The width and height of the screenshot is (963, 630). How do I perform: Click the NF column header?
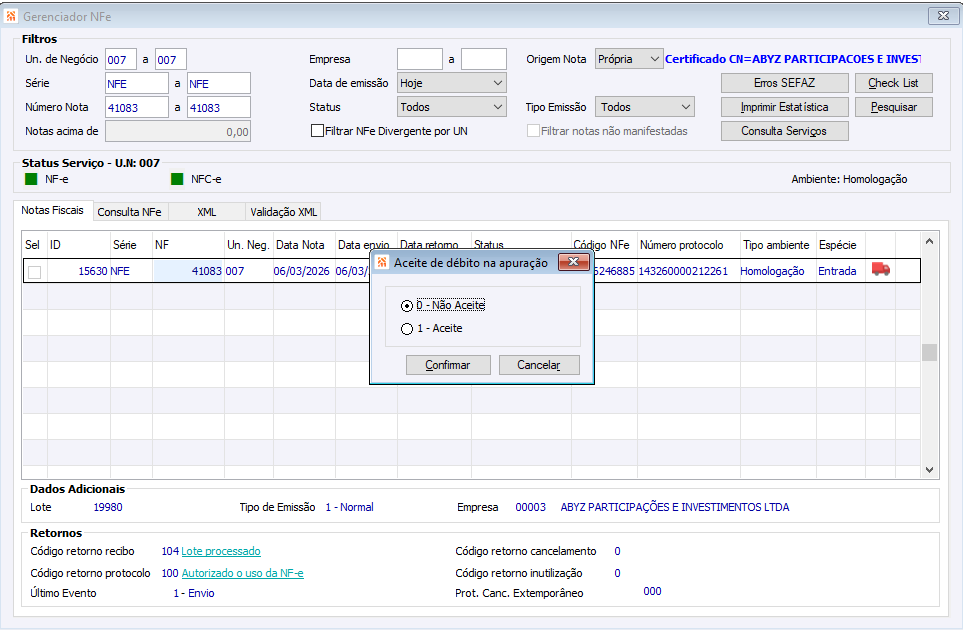[188, 245]
